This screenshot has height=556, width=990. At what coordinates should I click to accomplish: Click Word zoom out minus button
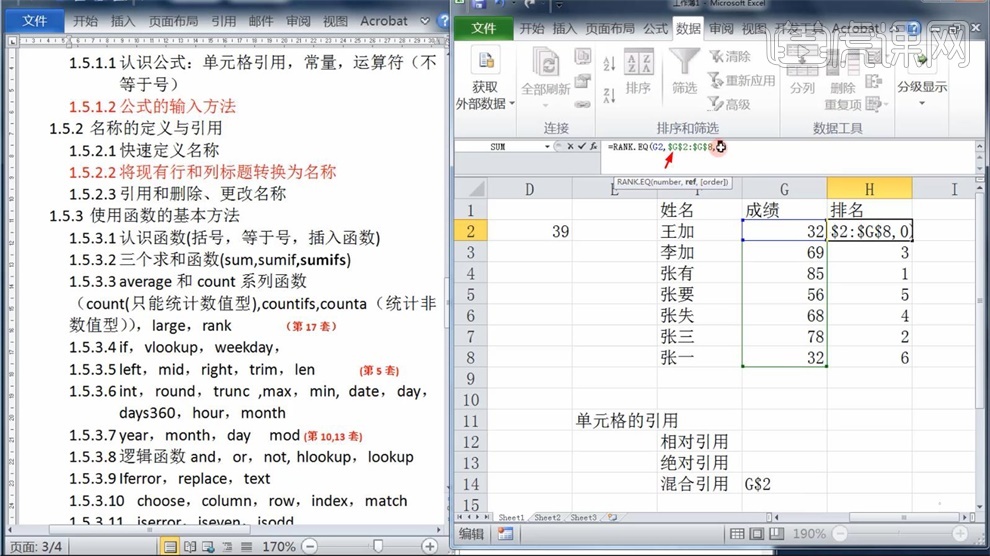pyautogui.click(x=309, y=547)
